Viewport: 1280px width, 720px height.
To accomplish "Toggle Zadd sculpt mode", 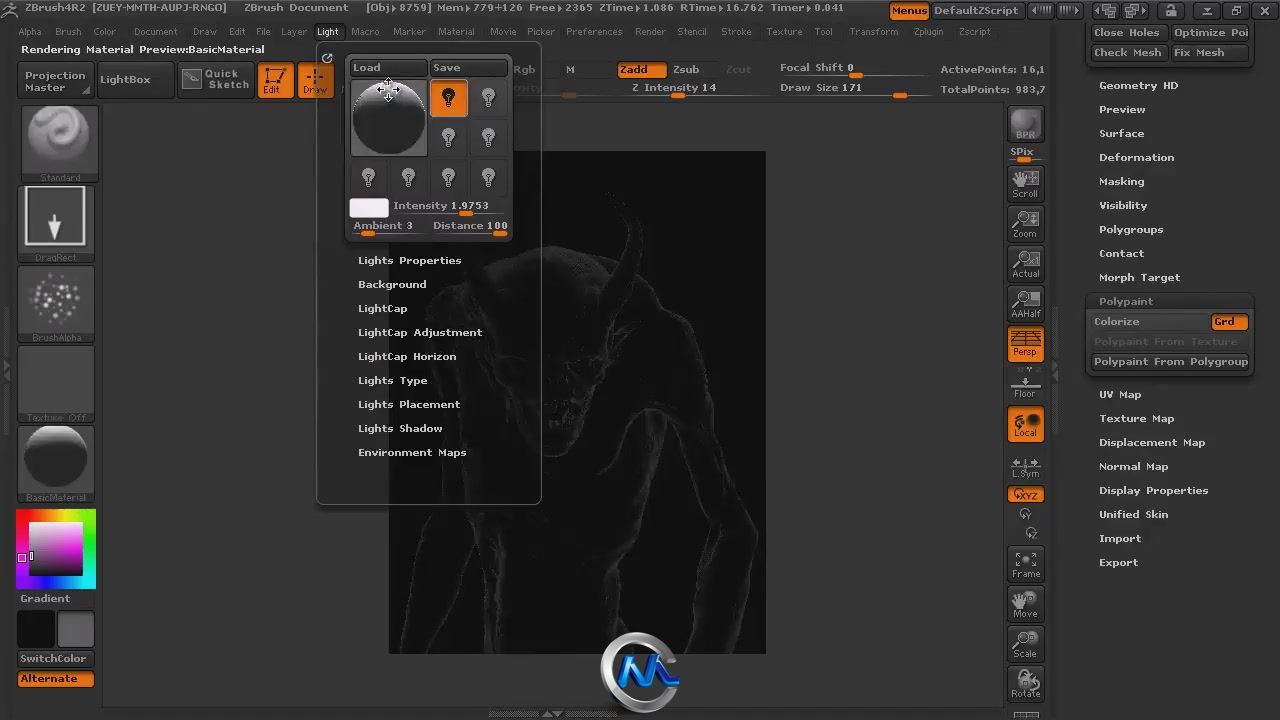I will [x=640, y=69].
